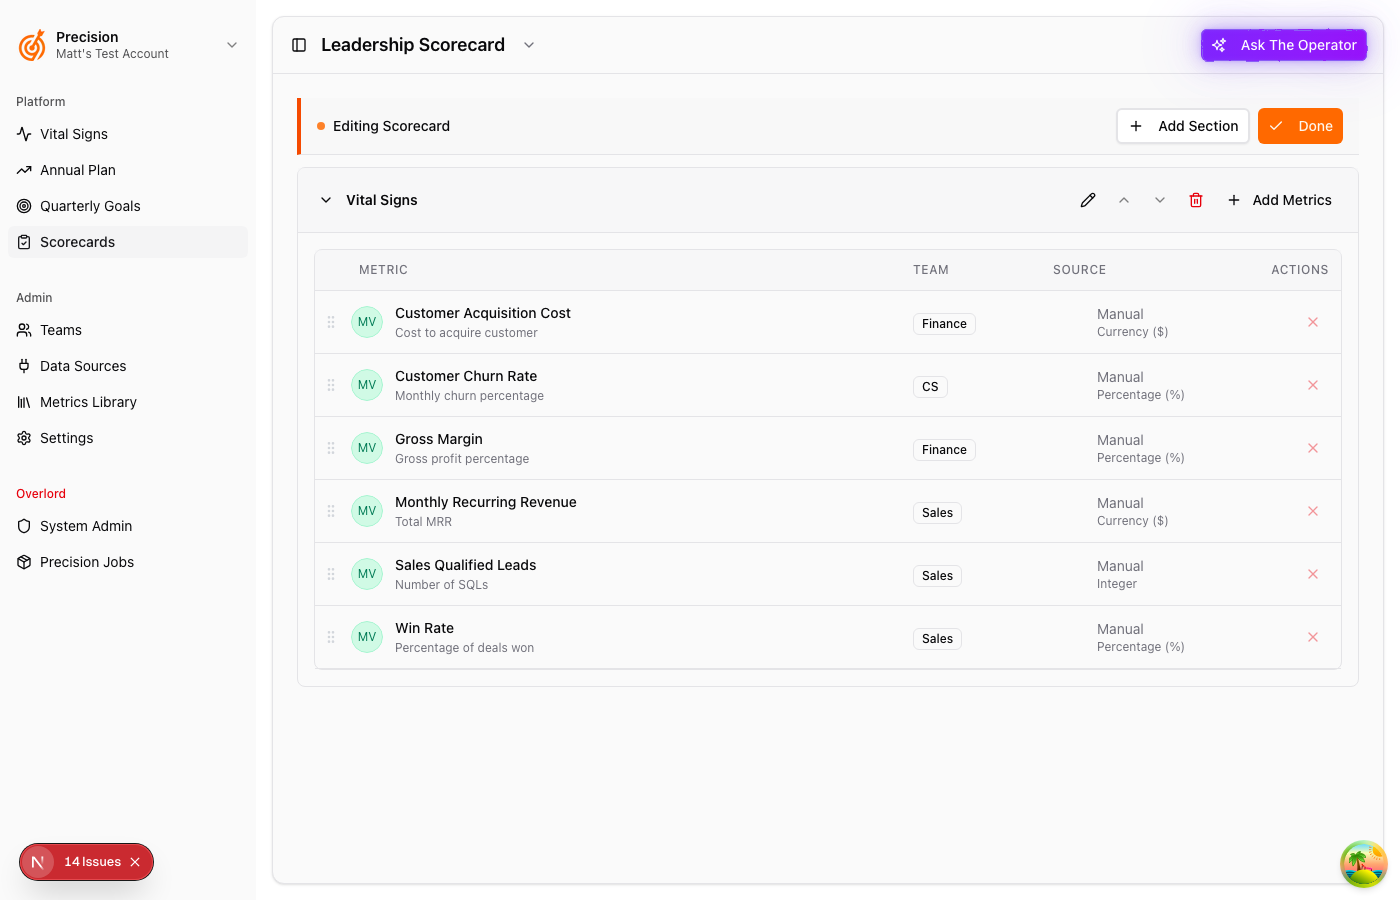Viewport: 1400px width, 900px height.
Task: Click Add Section button
Action: coord(1183,126)
